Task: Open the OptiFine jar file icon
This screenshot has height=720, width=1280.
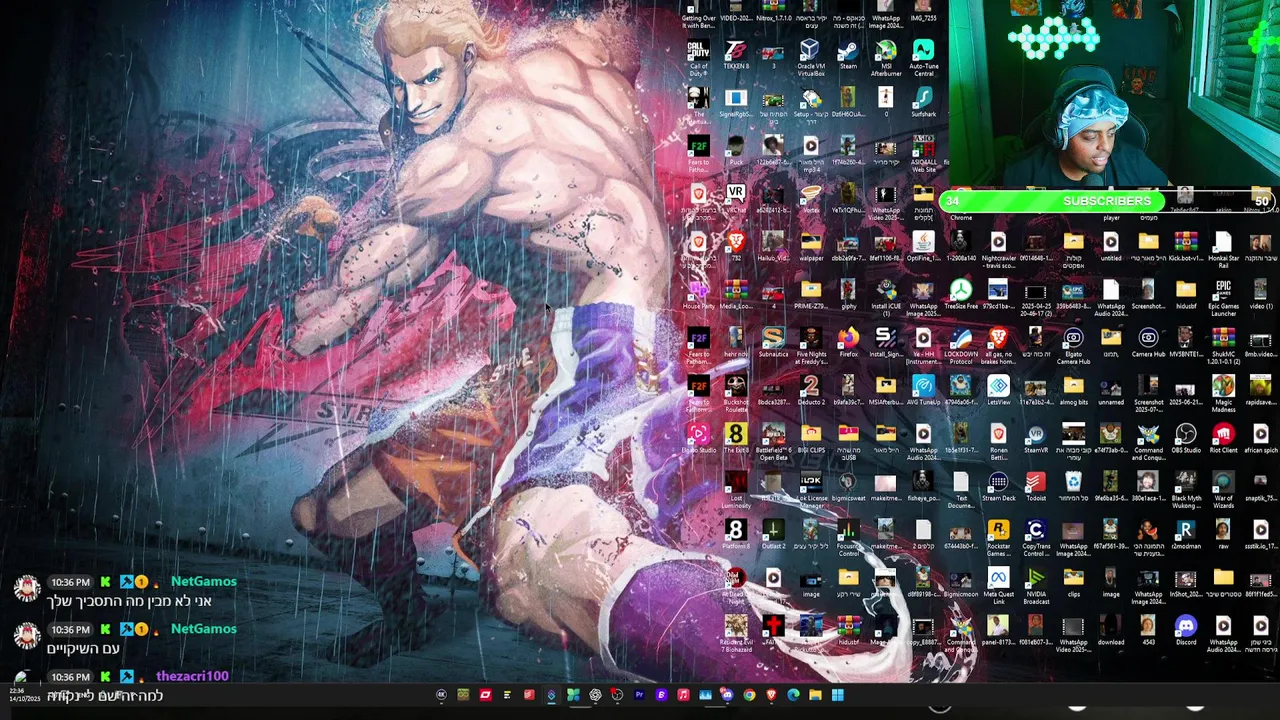Action: click(923, 246)
